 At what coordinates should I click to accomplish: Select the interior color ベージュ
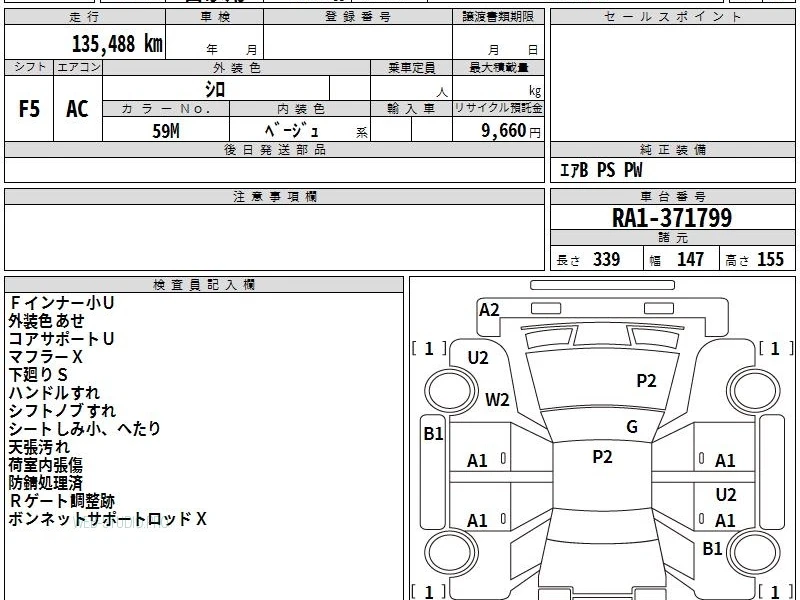(292, 131)
